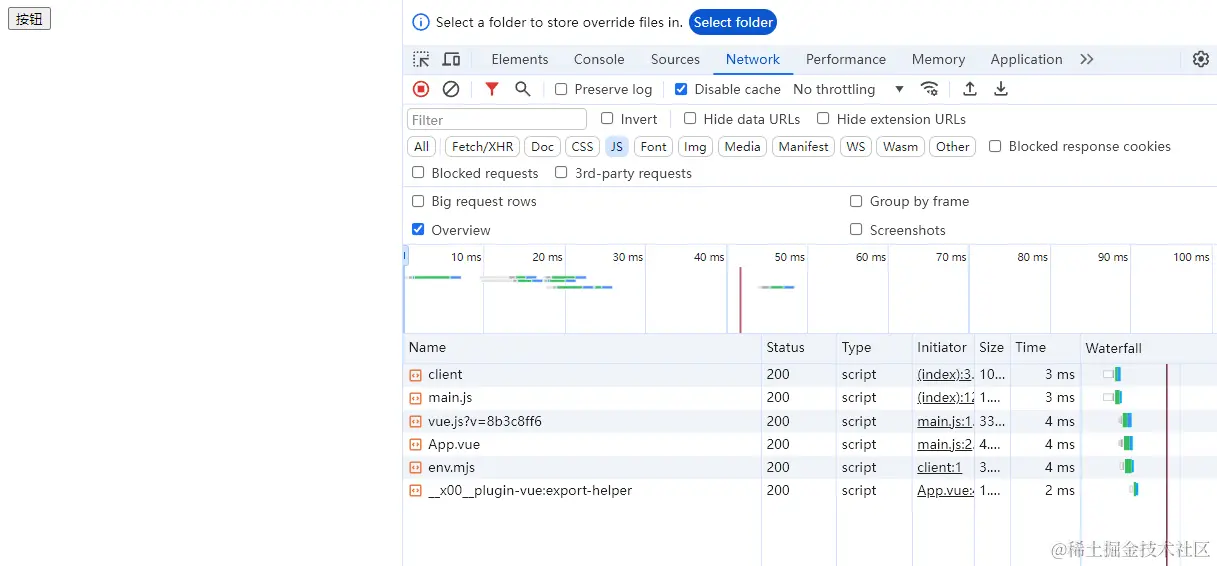Filter by Fetch/XHR requests
This screenshot has height=566, width=1217.
(482, 146)
